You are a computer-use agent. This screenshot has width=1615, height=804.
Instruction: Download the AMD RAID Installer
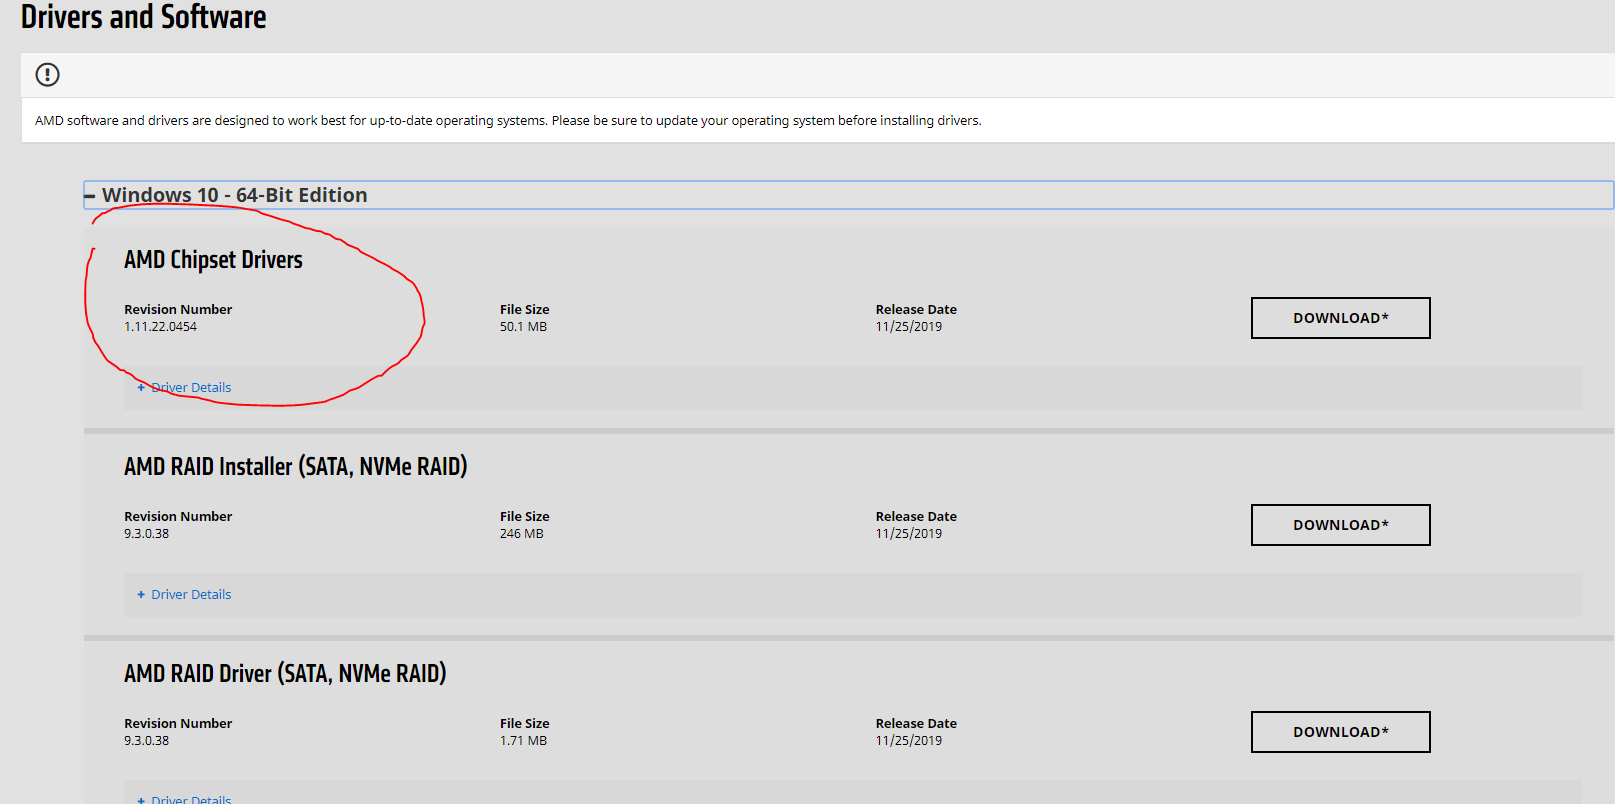tap(1340, 525)
